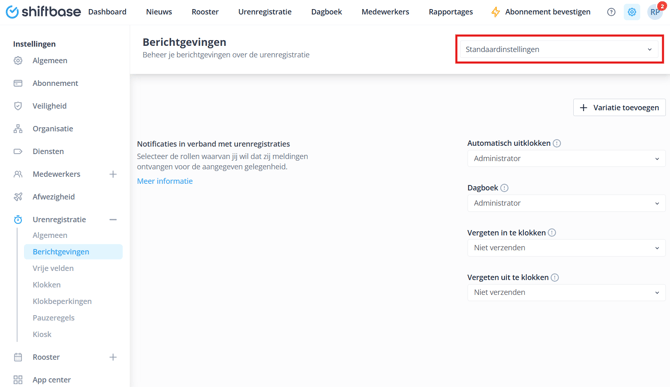
Task: Open Urenregistratie in top navigation
Action: tap(265, 12)
